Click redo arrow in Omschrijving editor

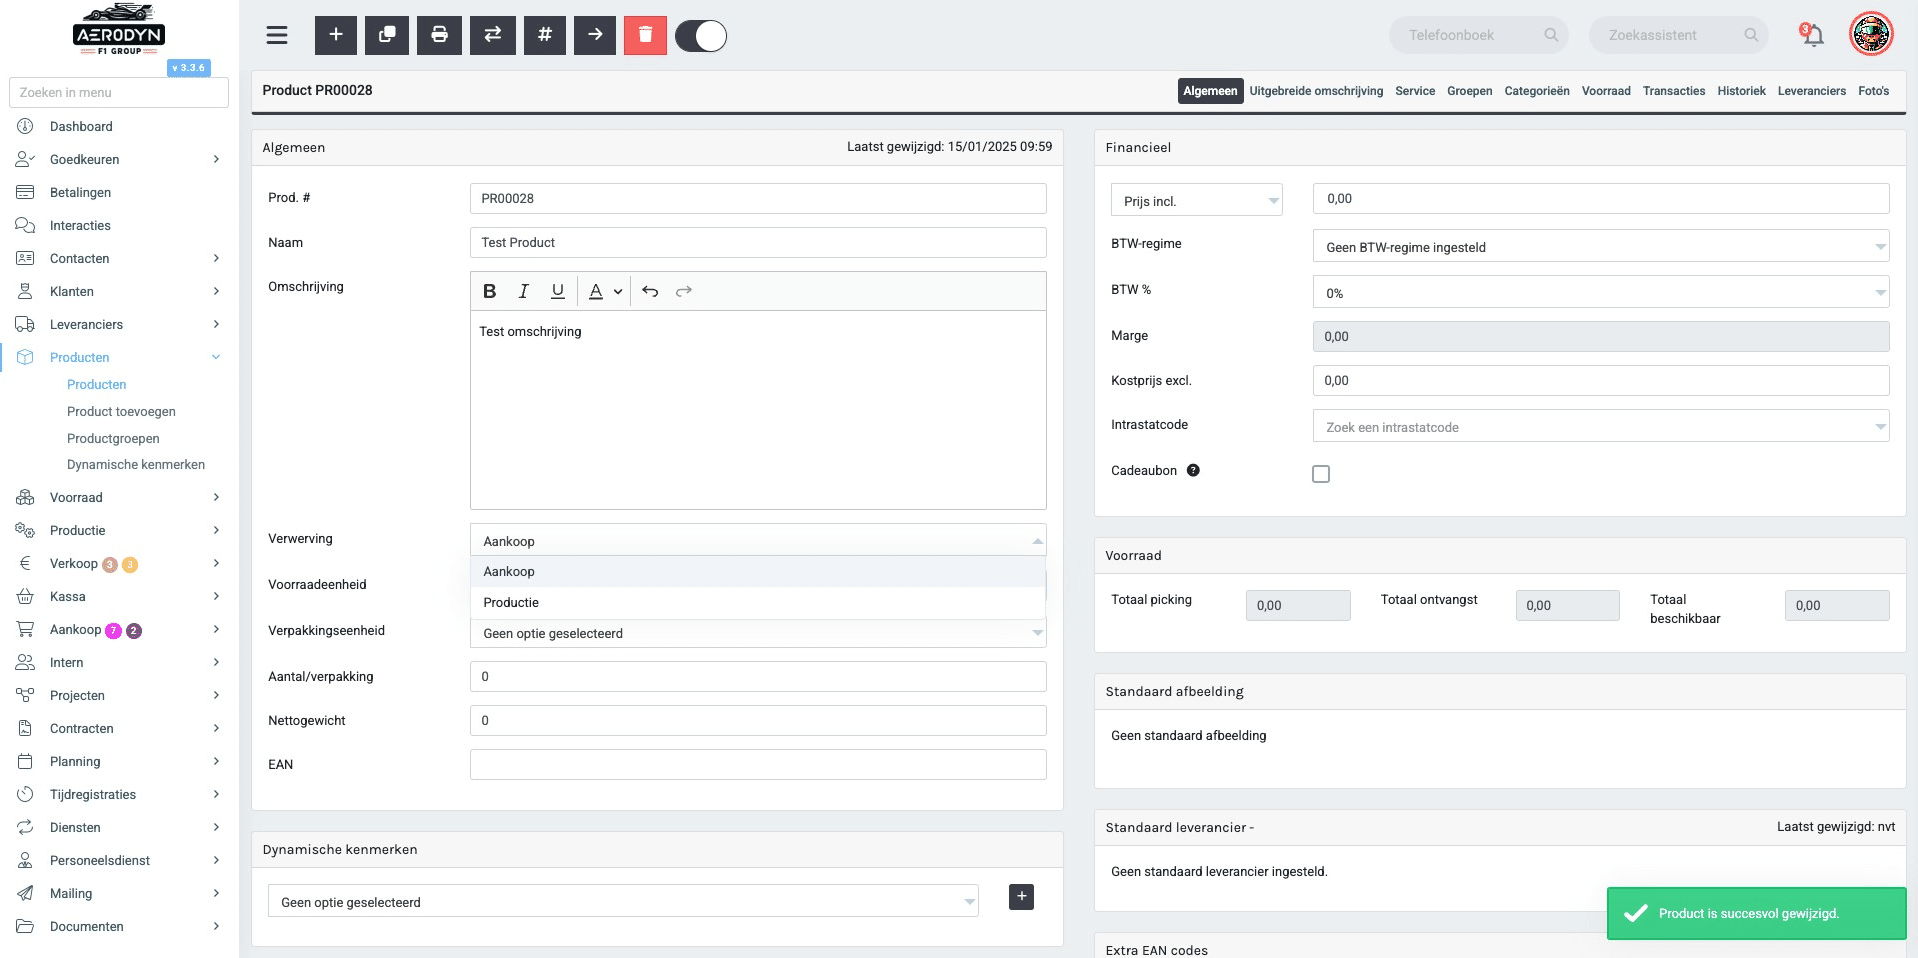(684, 291)
